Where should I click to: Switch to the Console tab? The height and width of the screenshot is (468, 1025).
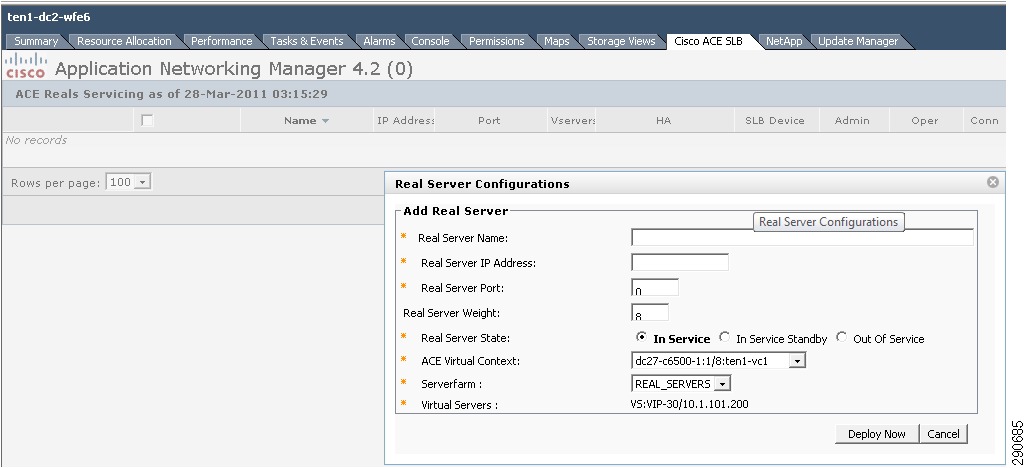click(x=430, y=41)
